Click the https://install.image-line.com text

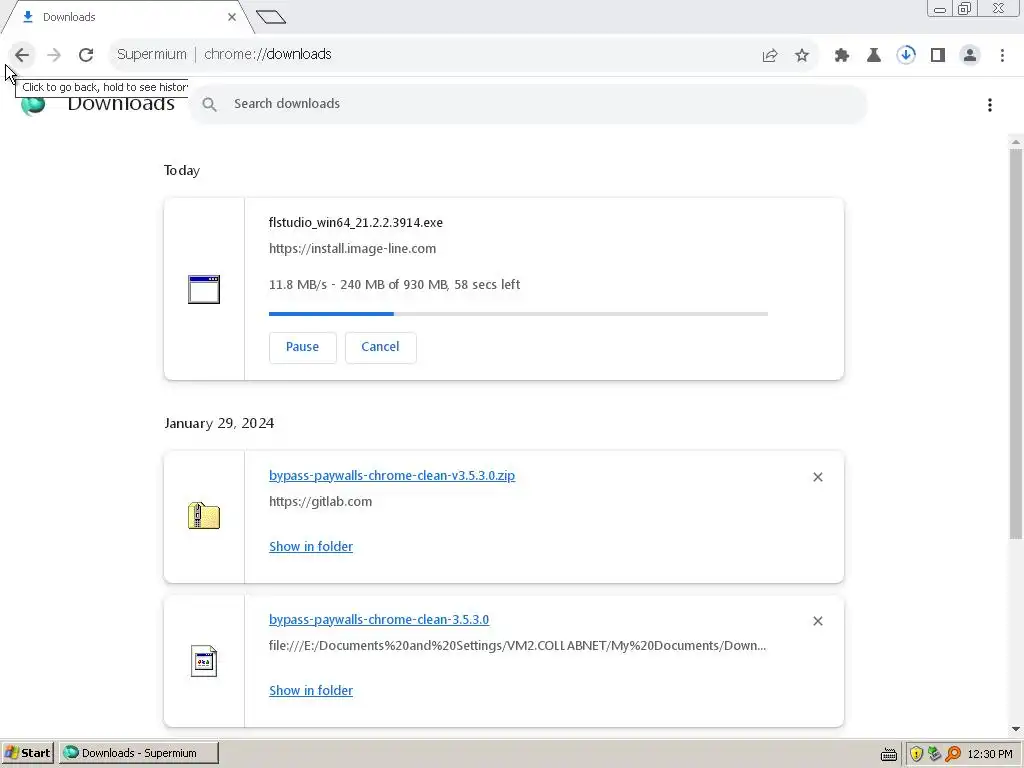[353, 248]
